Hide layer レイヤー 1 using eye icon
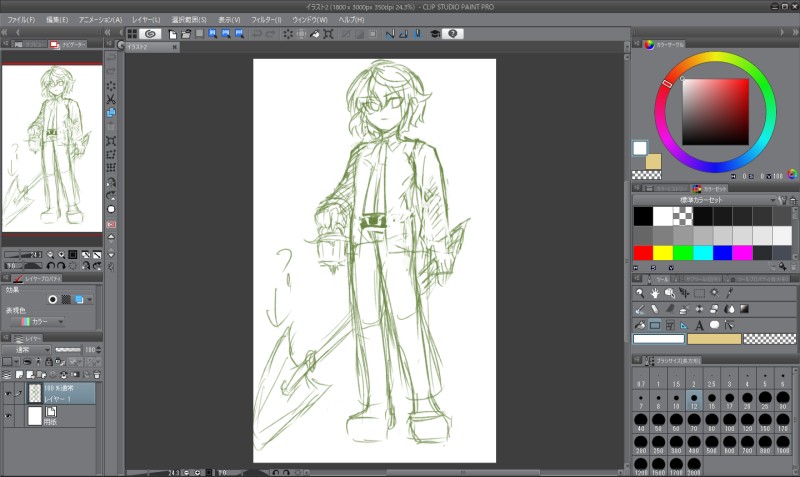Image resolution: width=800 pixels, height=477 pixels. click(x=8, y=394)
